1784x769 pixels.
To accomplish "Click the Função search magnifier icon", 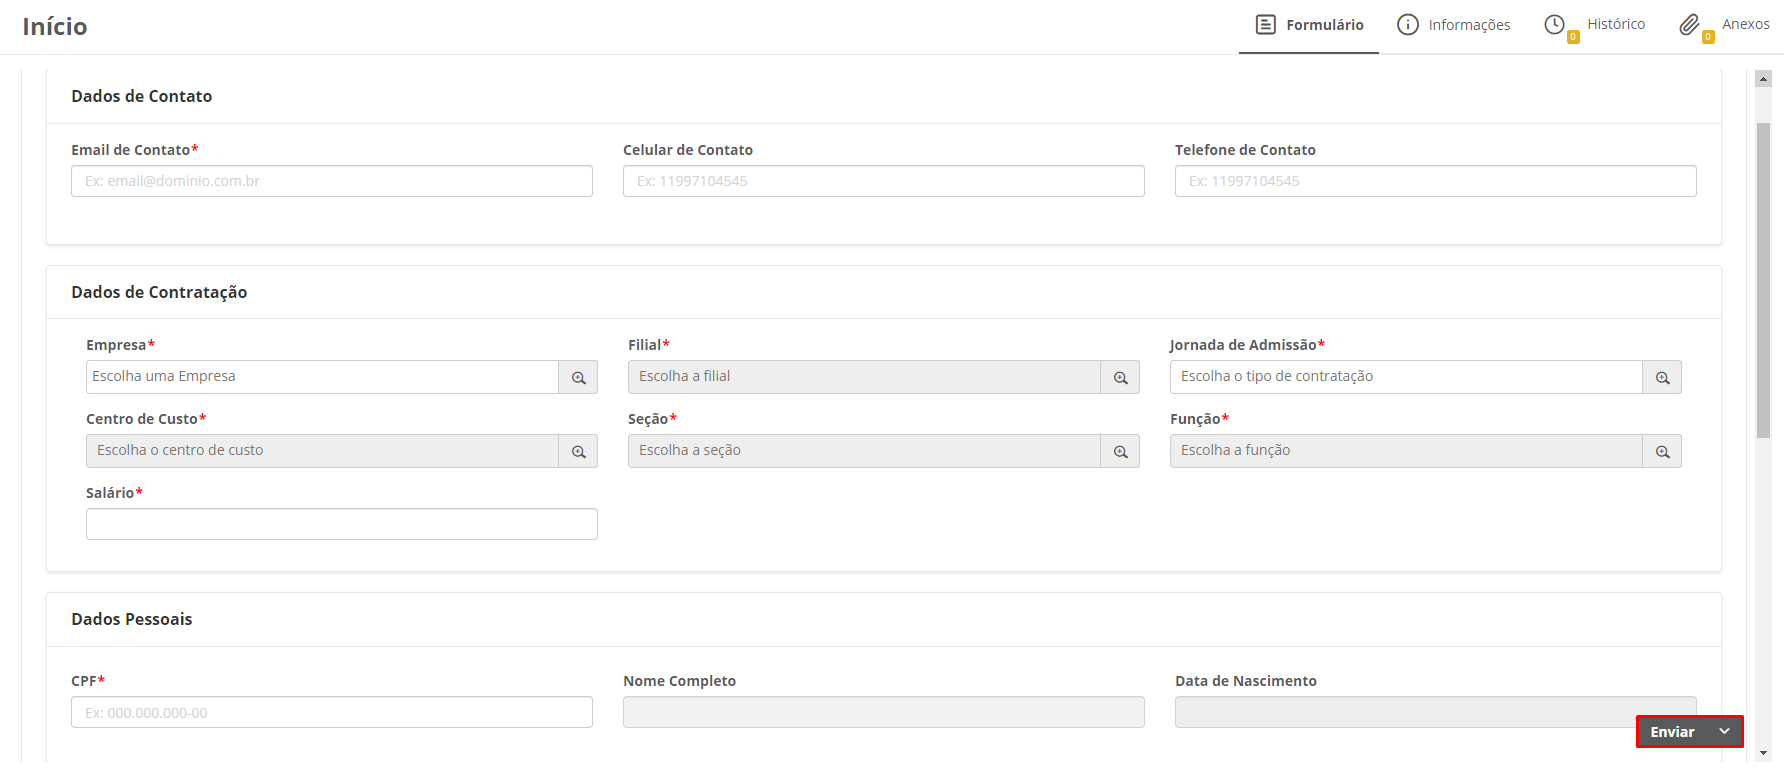I will (x=1662, y=452).
